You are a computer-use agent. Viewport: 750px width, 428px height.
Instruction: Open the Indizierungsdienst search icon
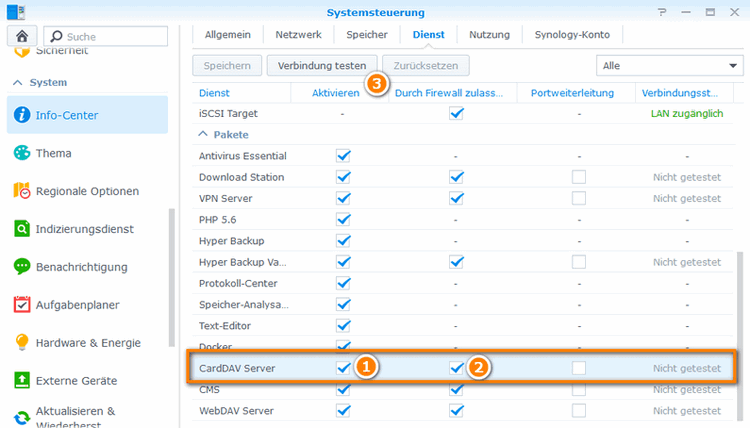22,229
